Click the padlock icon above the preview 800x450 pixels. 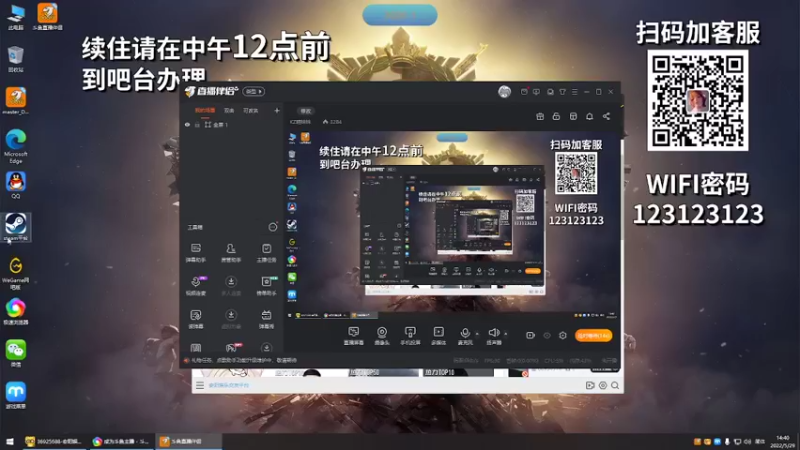coord(556,116)
